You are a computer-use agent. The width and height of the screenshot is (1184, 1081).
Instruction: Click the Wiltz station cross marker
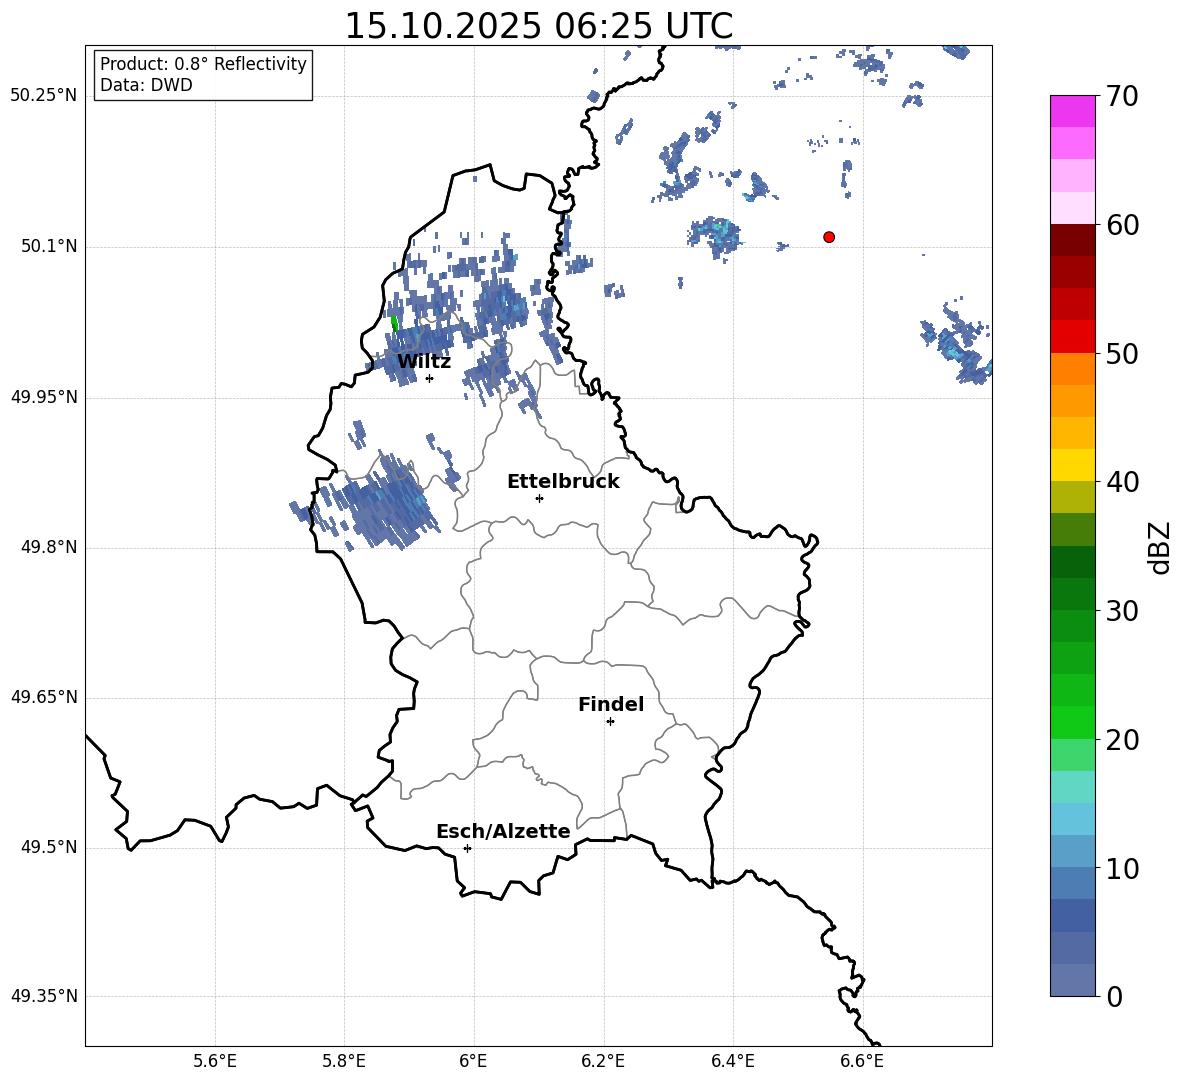click(x=430, y=379)
